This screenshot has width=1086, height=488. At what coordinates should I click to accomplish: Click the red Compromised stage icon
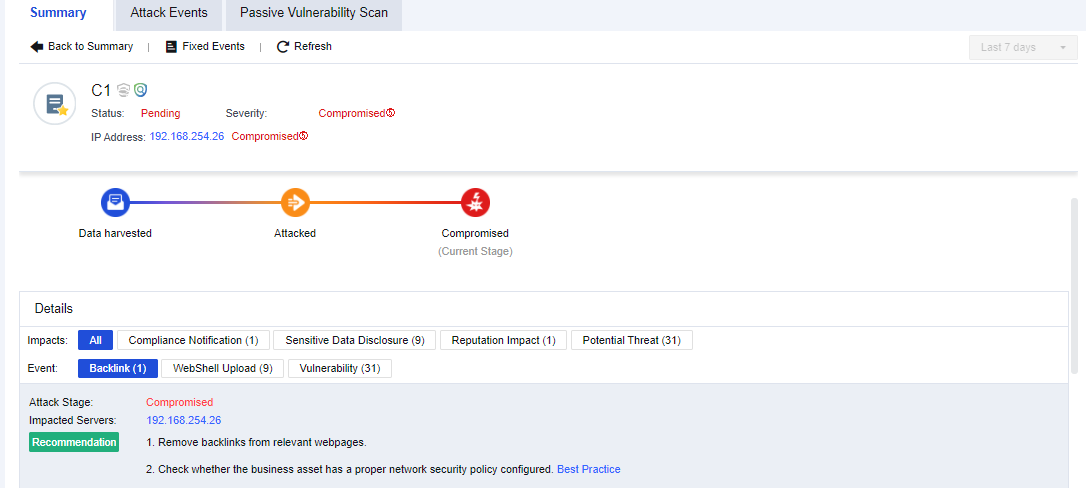(475, 203)
